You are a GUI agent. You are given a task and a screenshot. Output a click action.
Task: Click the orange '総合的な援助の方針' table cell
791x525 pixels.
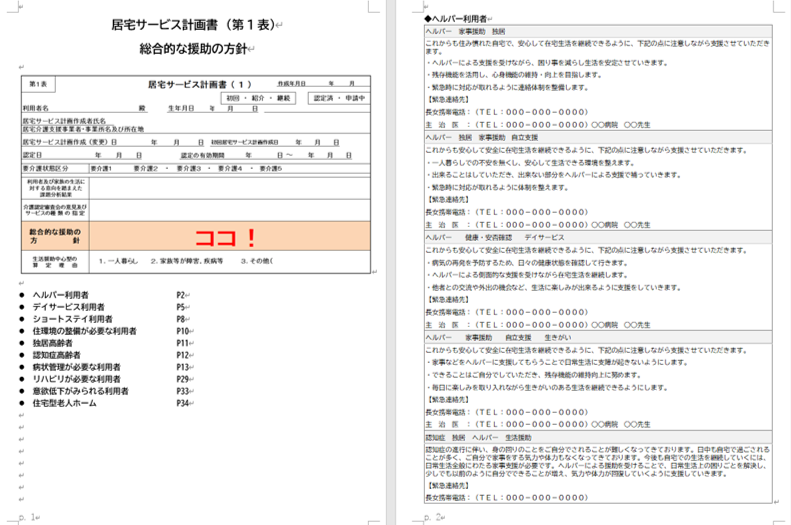point(55,236)
